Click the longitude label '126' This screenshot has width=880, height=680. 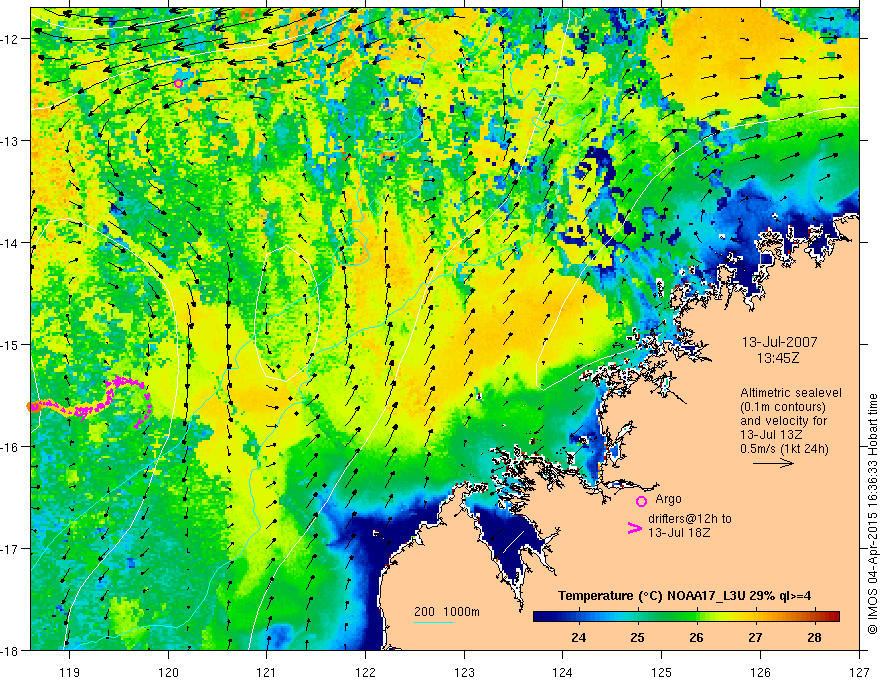[760, 672]
